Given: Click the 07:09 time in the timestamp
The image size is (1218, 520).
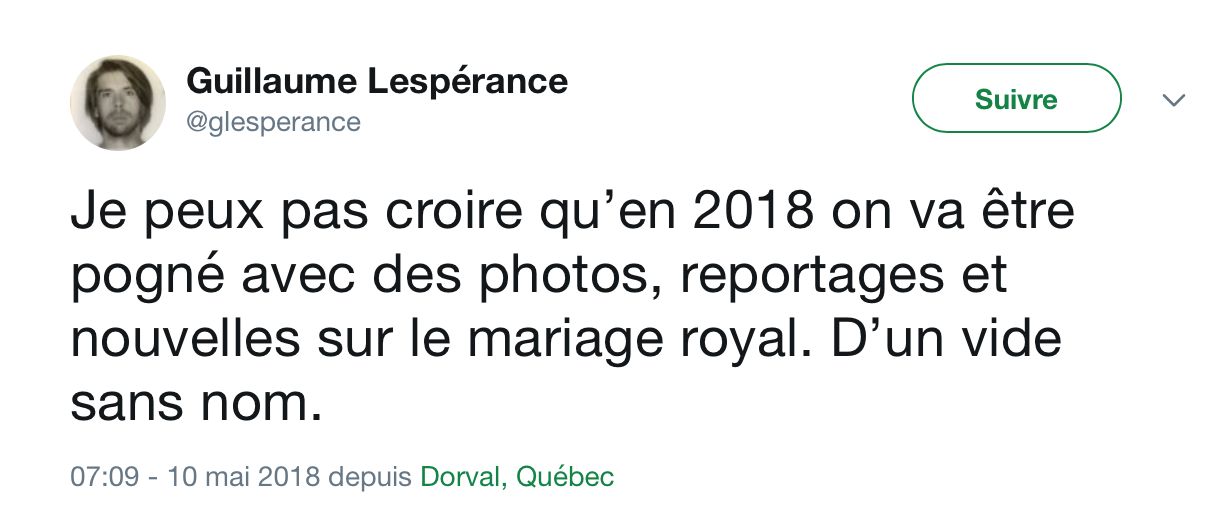Looking at the screenshot, I should [x=104, y=477].
